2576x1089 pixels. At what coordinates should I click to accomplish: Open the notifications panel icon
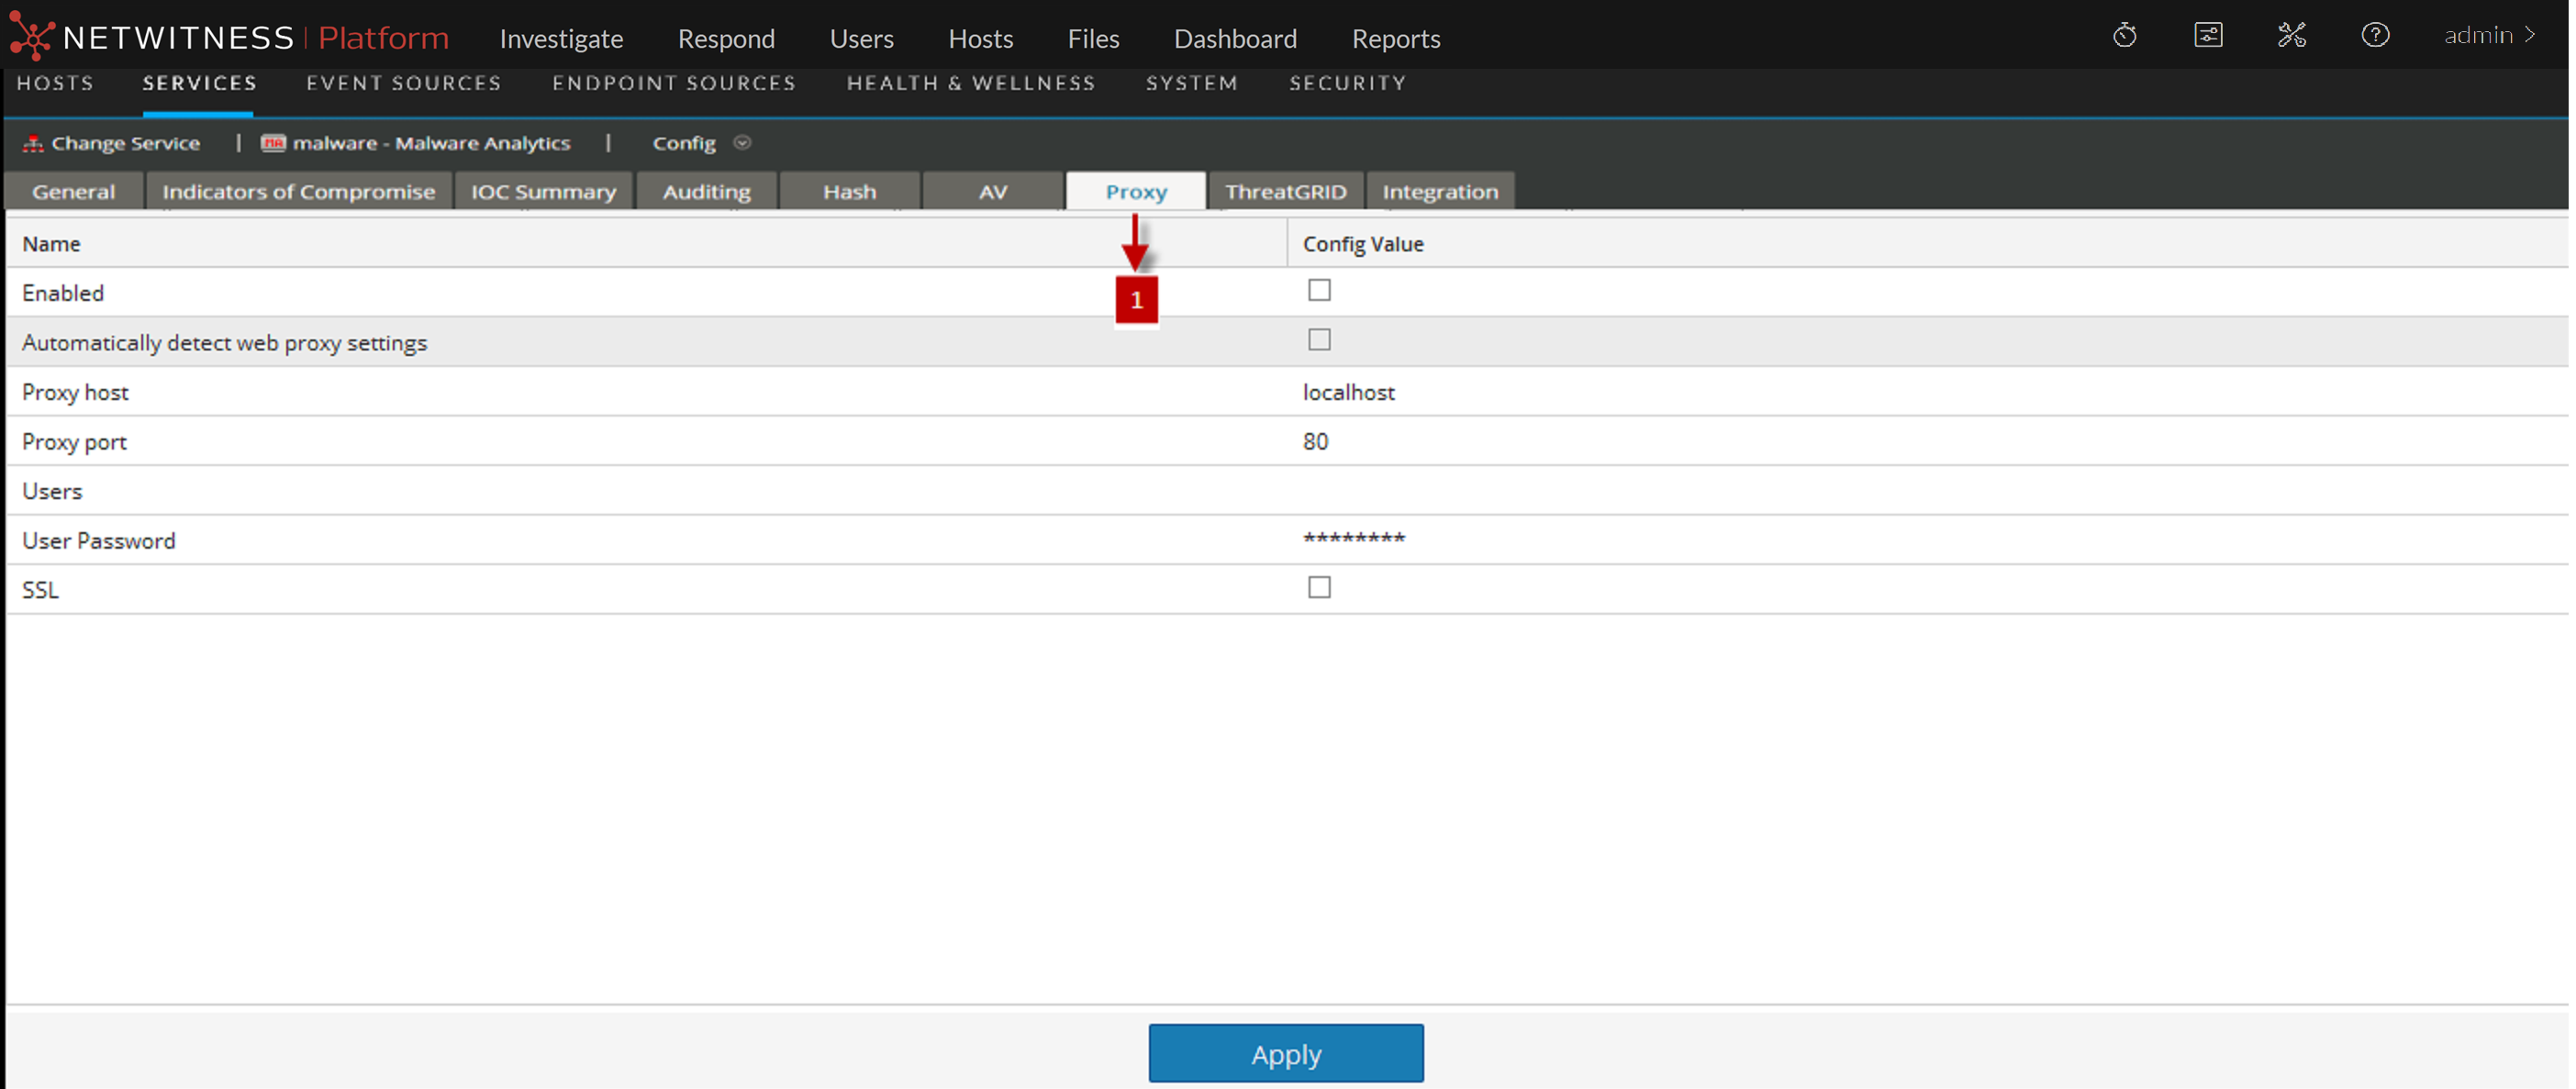(x=2207, y=36)
